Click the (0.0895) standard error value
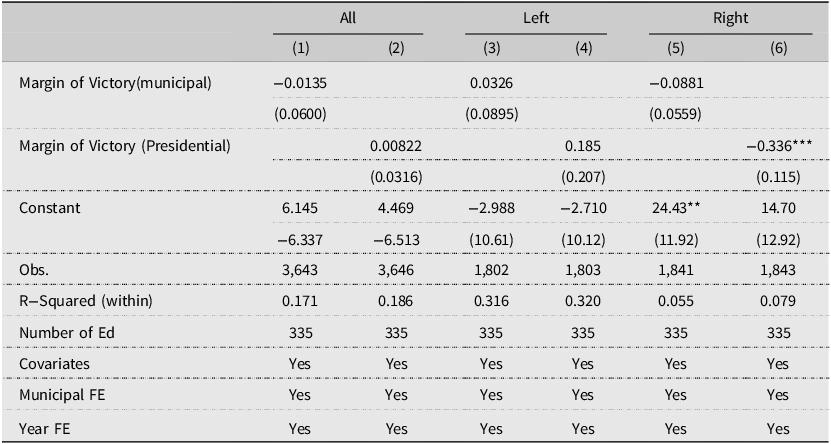Image resolution: width=831 pixels, height=444 pixels. point(491,114)
